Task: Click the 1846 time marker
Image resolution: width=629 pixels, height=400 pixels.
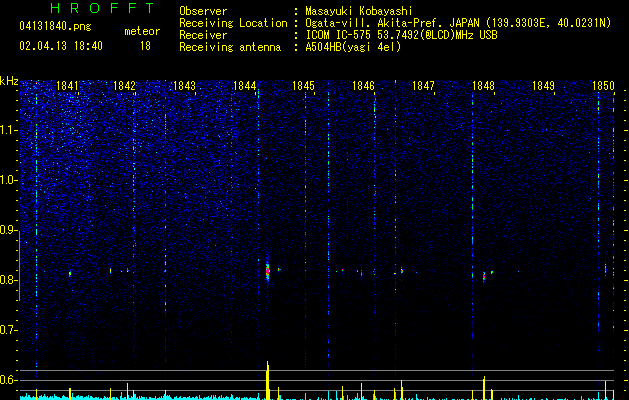Action: click(363, 86)
